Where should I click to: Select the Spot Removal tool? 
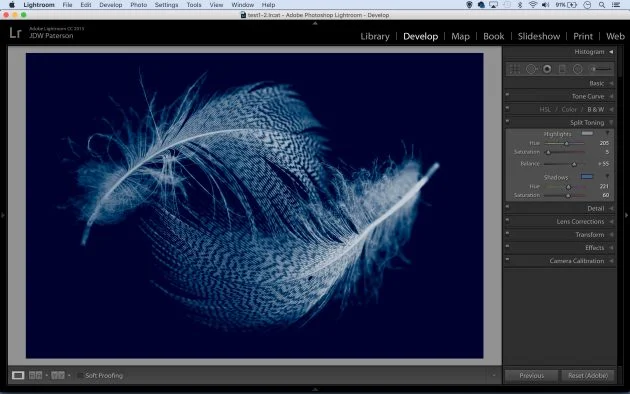[x=531, y=69]
